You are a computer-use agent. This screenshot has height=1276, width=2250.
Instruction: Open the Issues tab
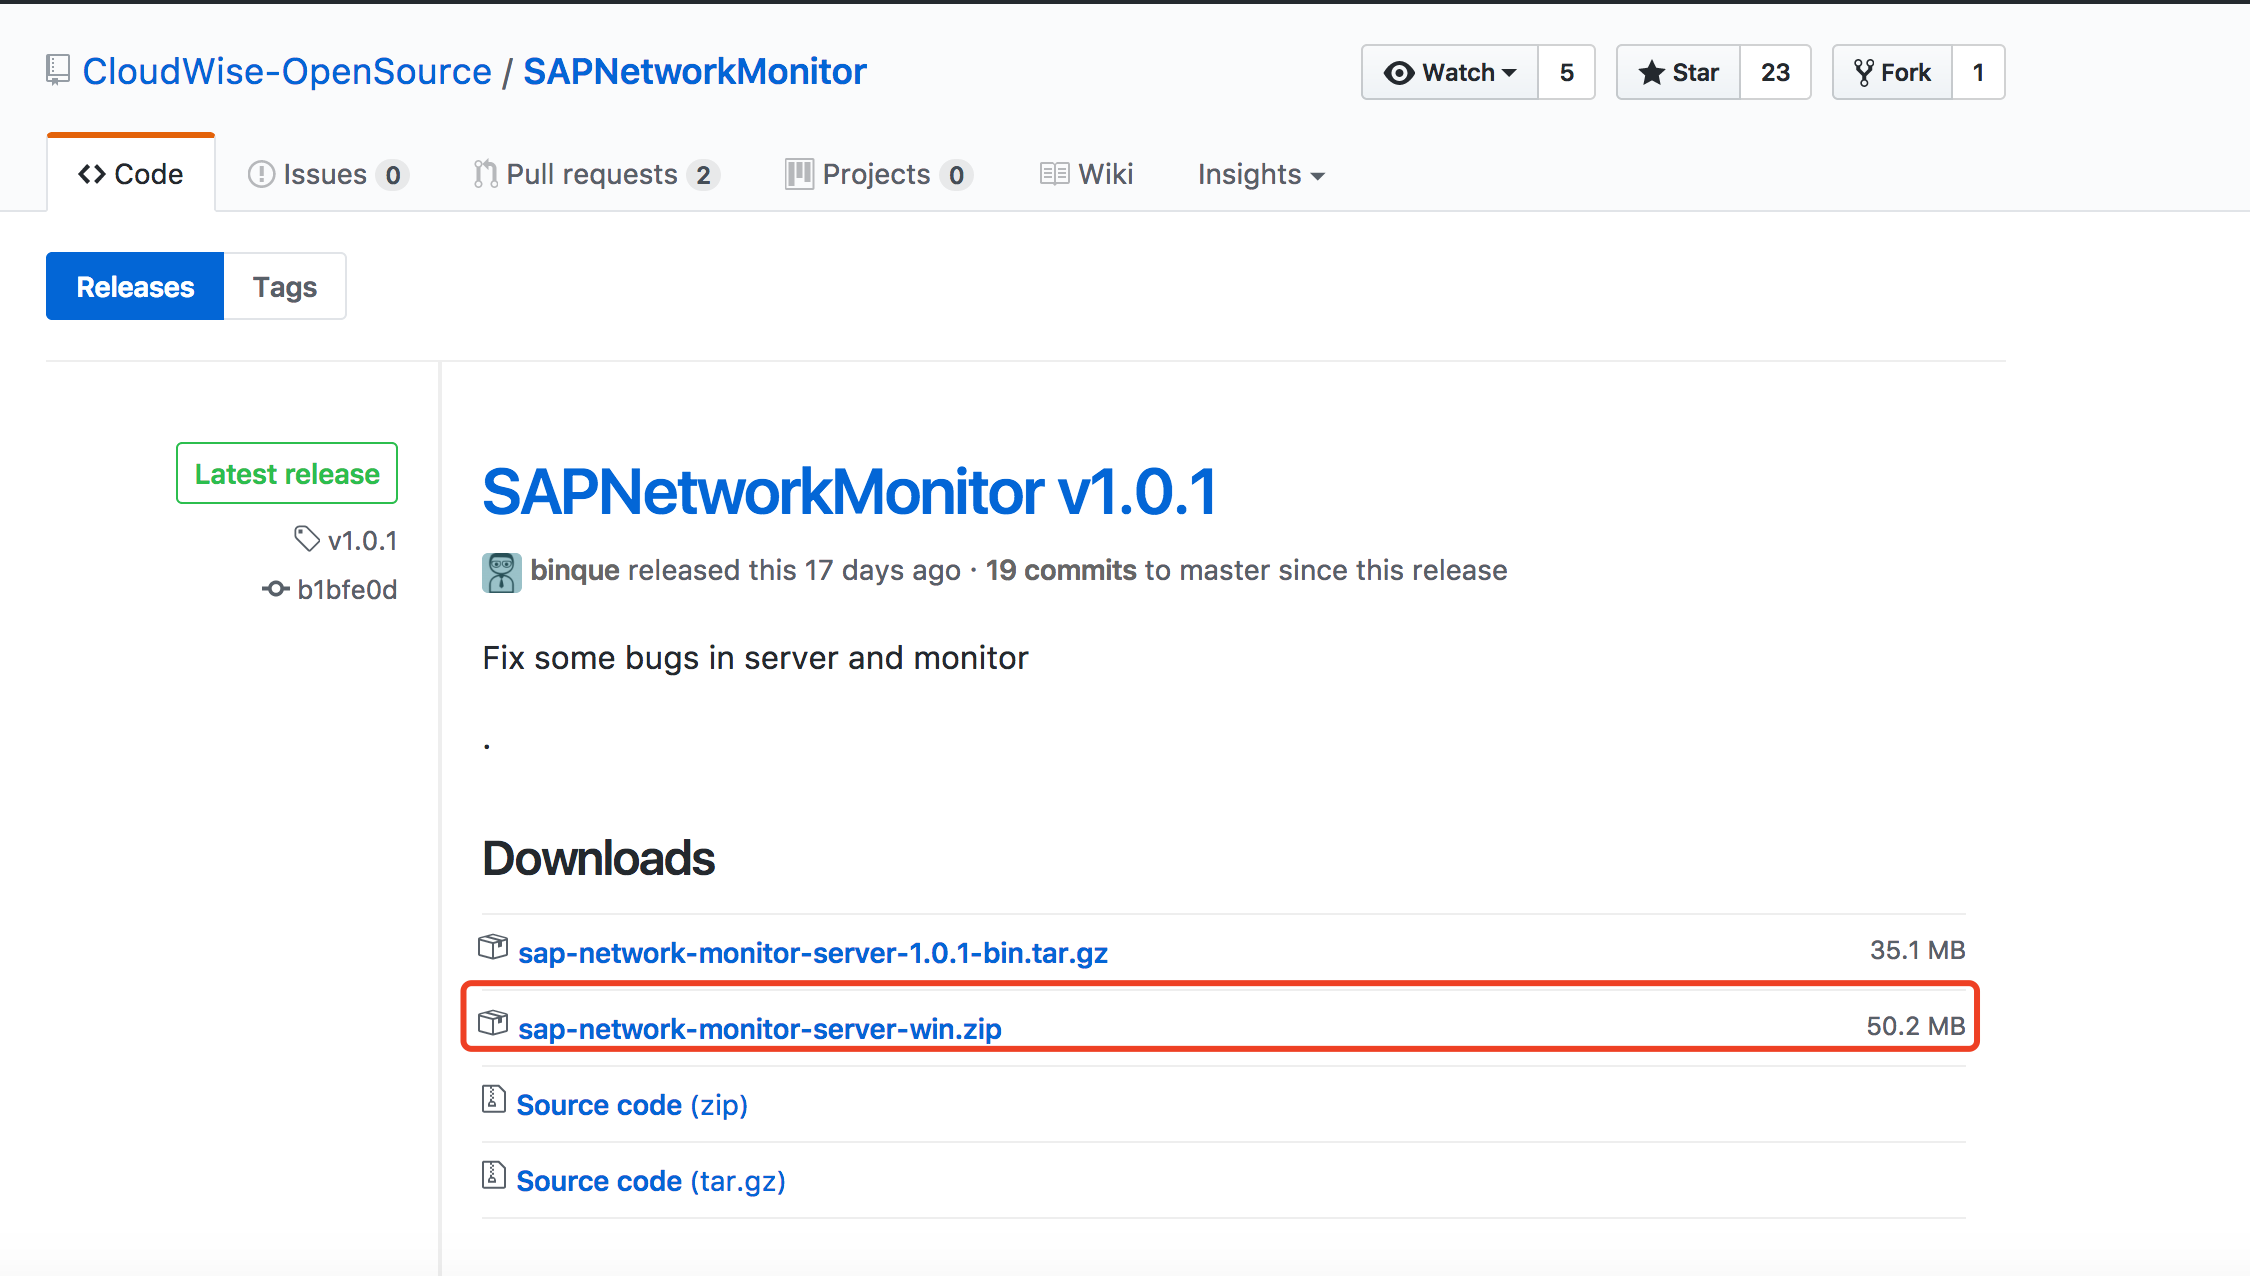point(327,175)
